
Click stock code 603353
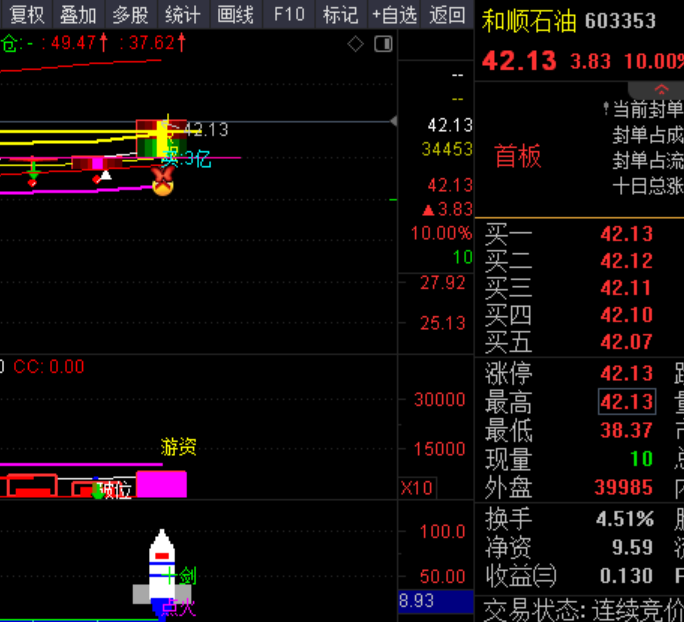620,21
